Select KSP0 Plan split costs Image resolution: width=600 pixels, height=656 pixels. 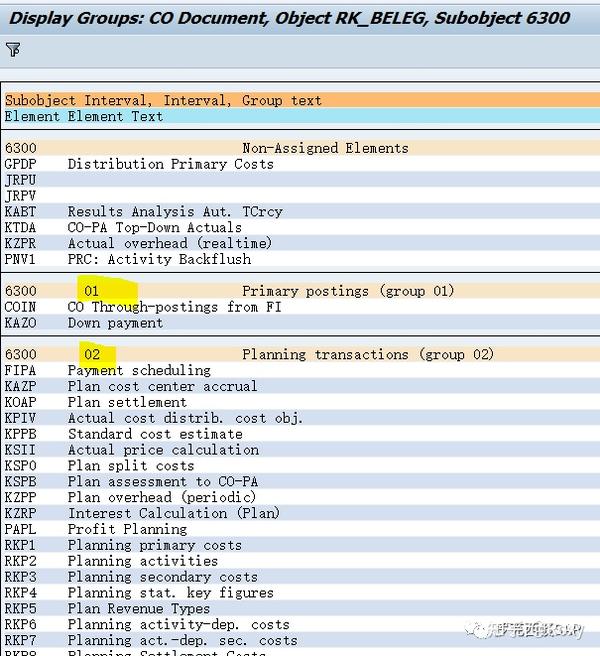click(301, 466)
